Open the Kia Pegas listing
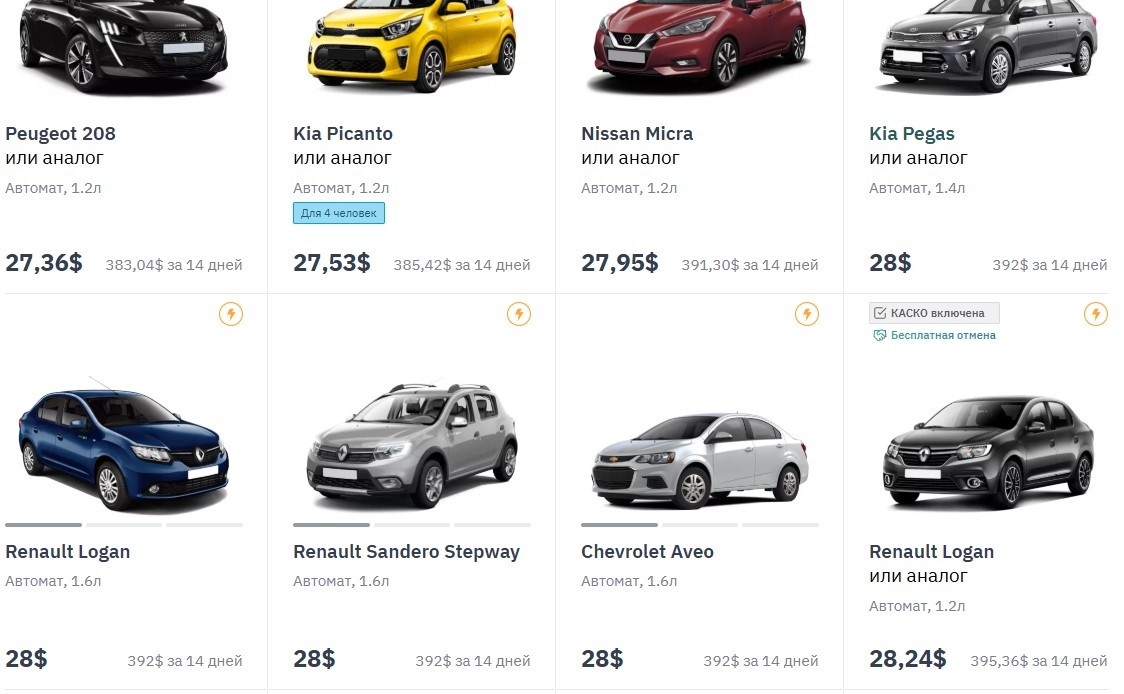 pos(911,133)
